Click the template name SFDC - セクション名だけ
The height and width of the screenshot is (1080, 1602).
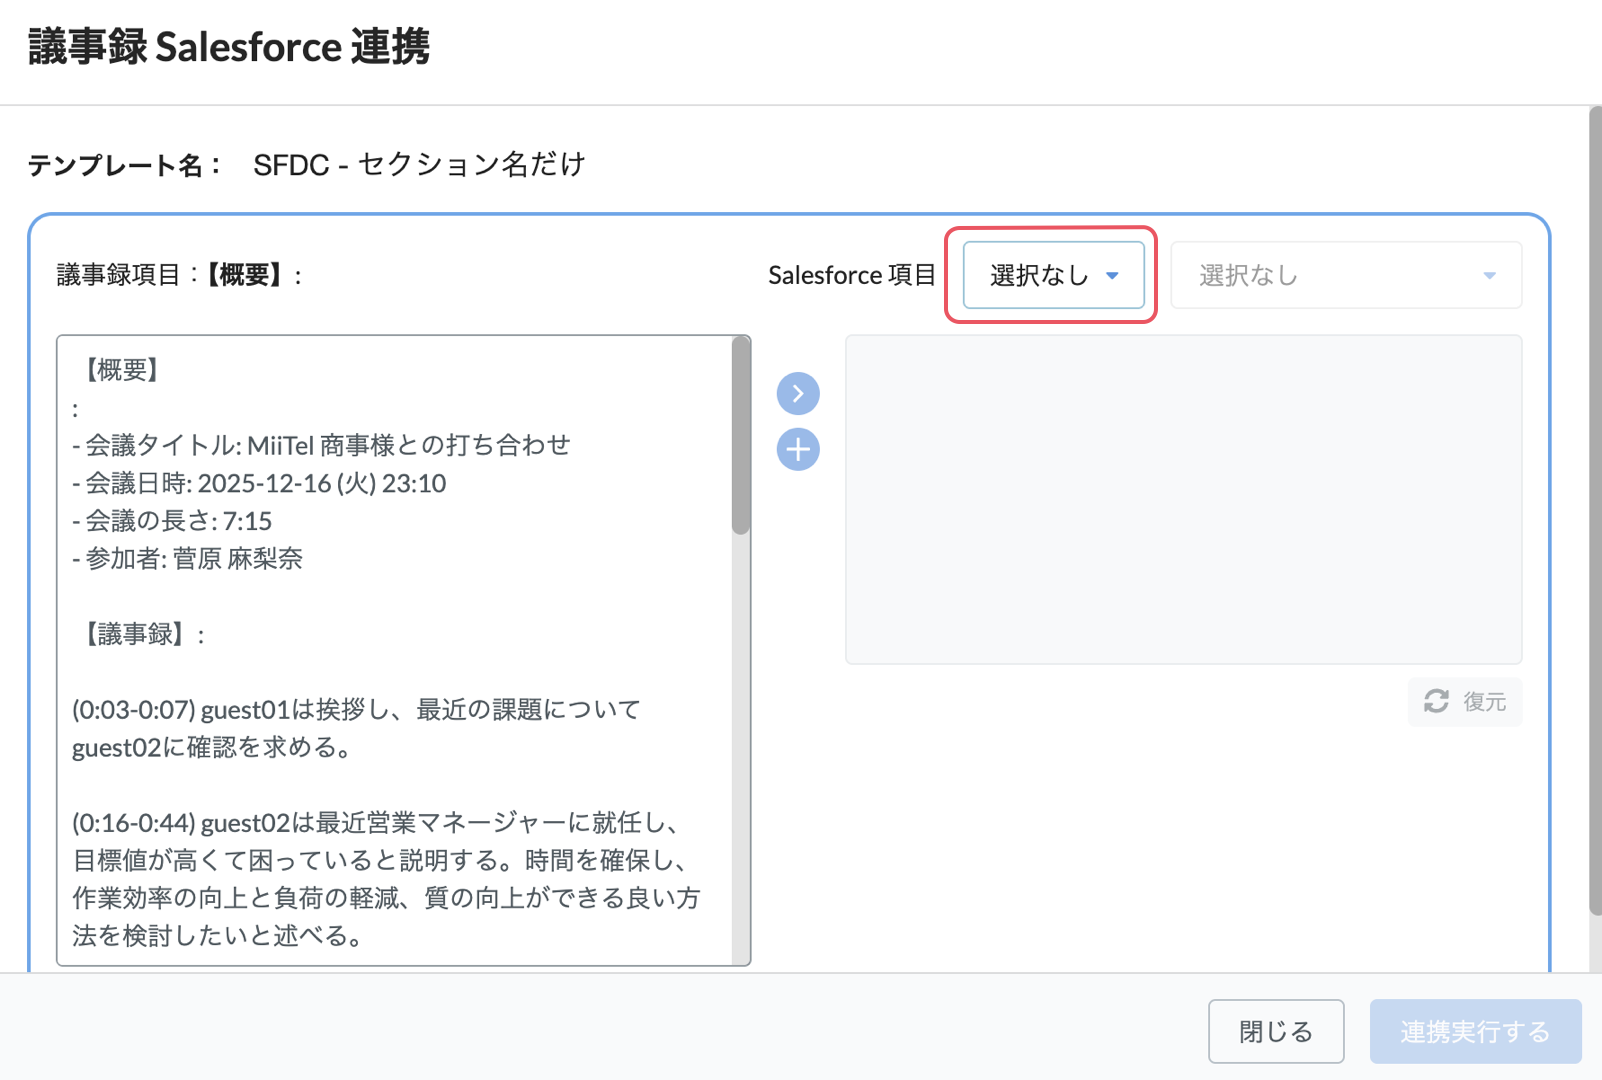coord(419,165)
